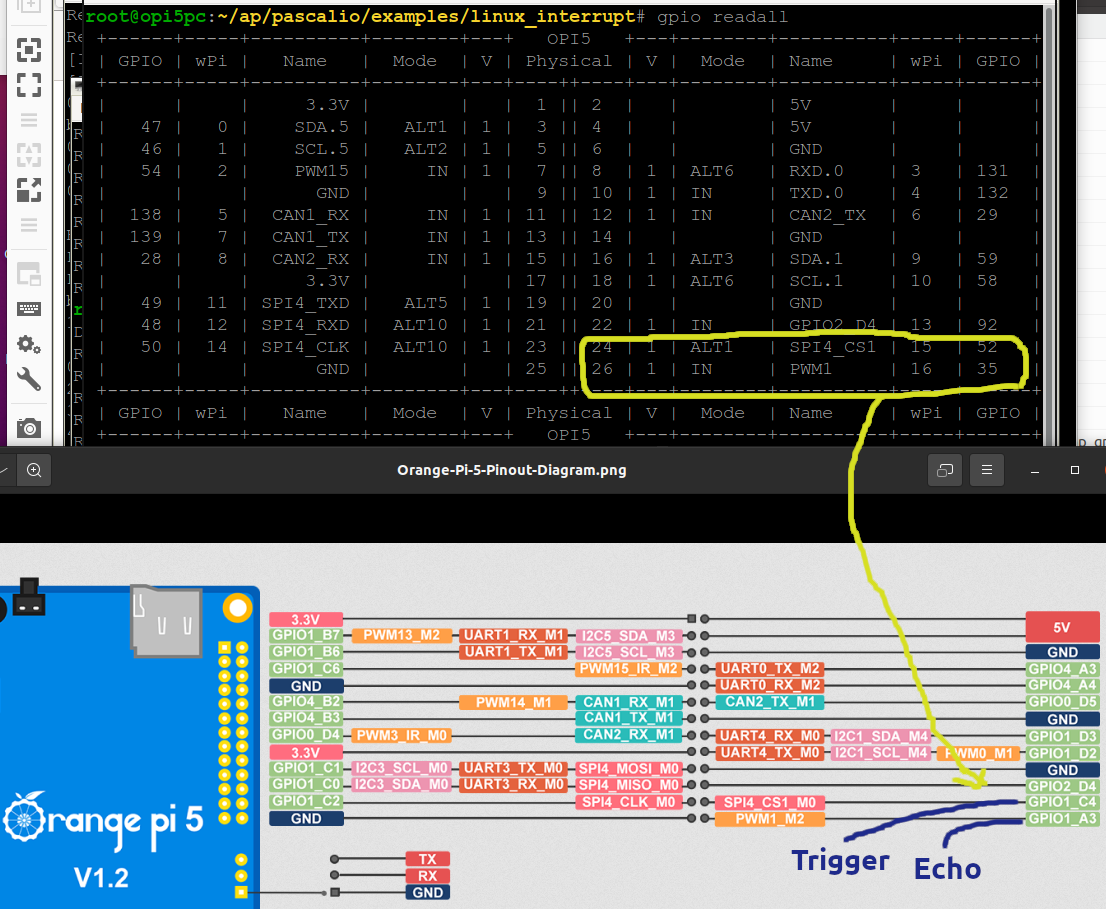Click the scaled mode icon in the sidebar

[29, 190]
